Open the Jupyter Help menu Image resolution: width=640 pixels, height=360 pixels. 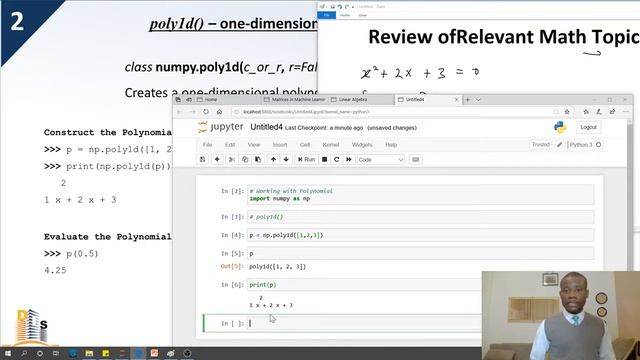(x=391, y=145)
